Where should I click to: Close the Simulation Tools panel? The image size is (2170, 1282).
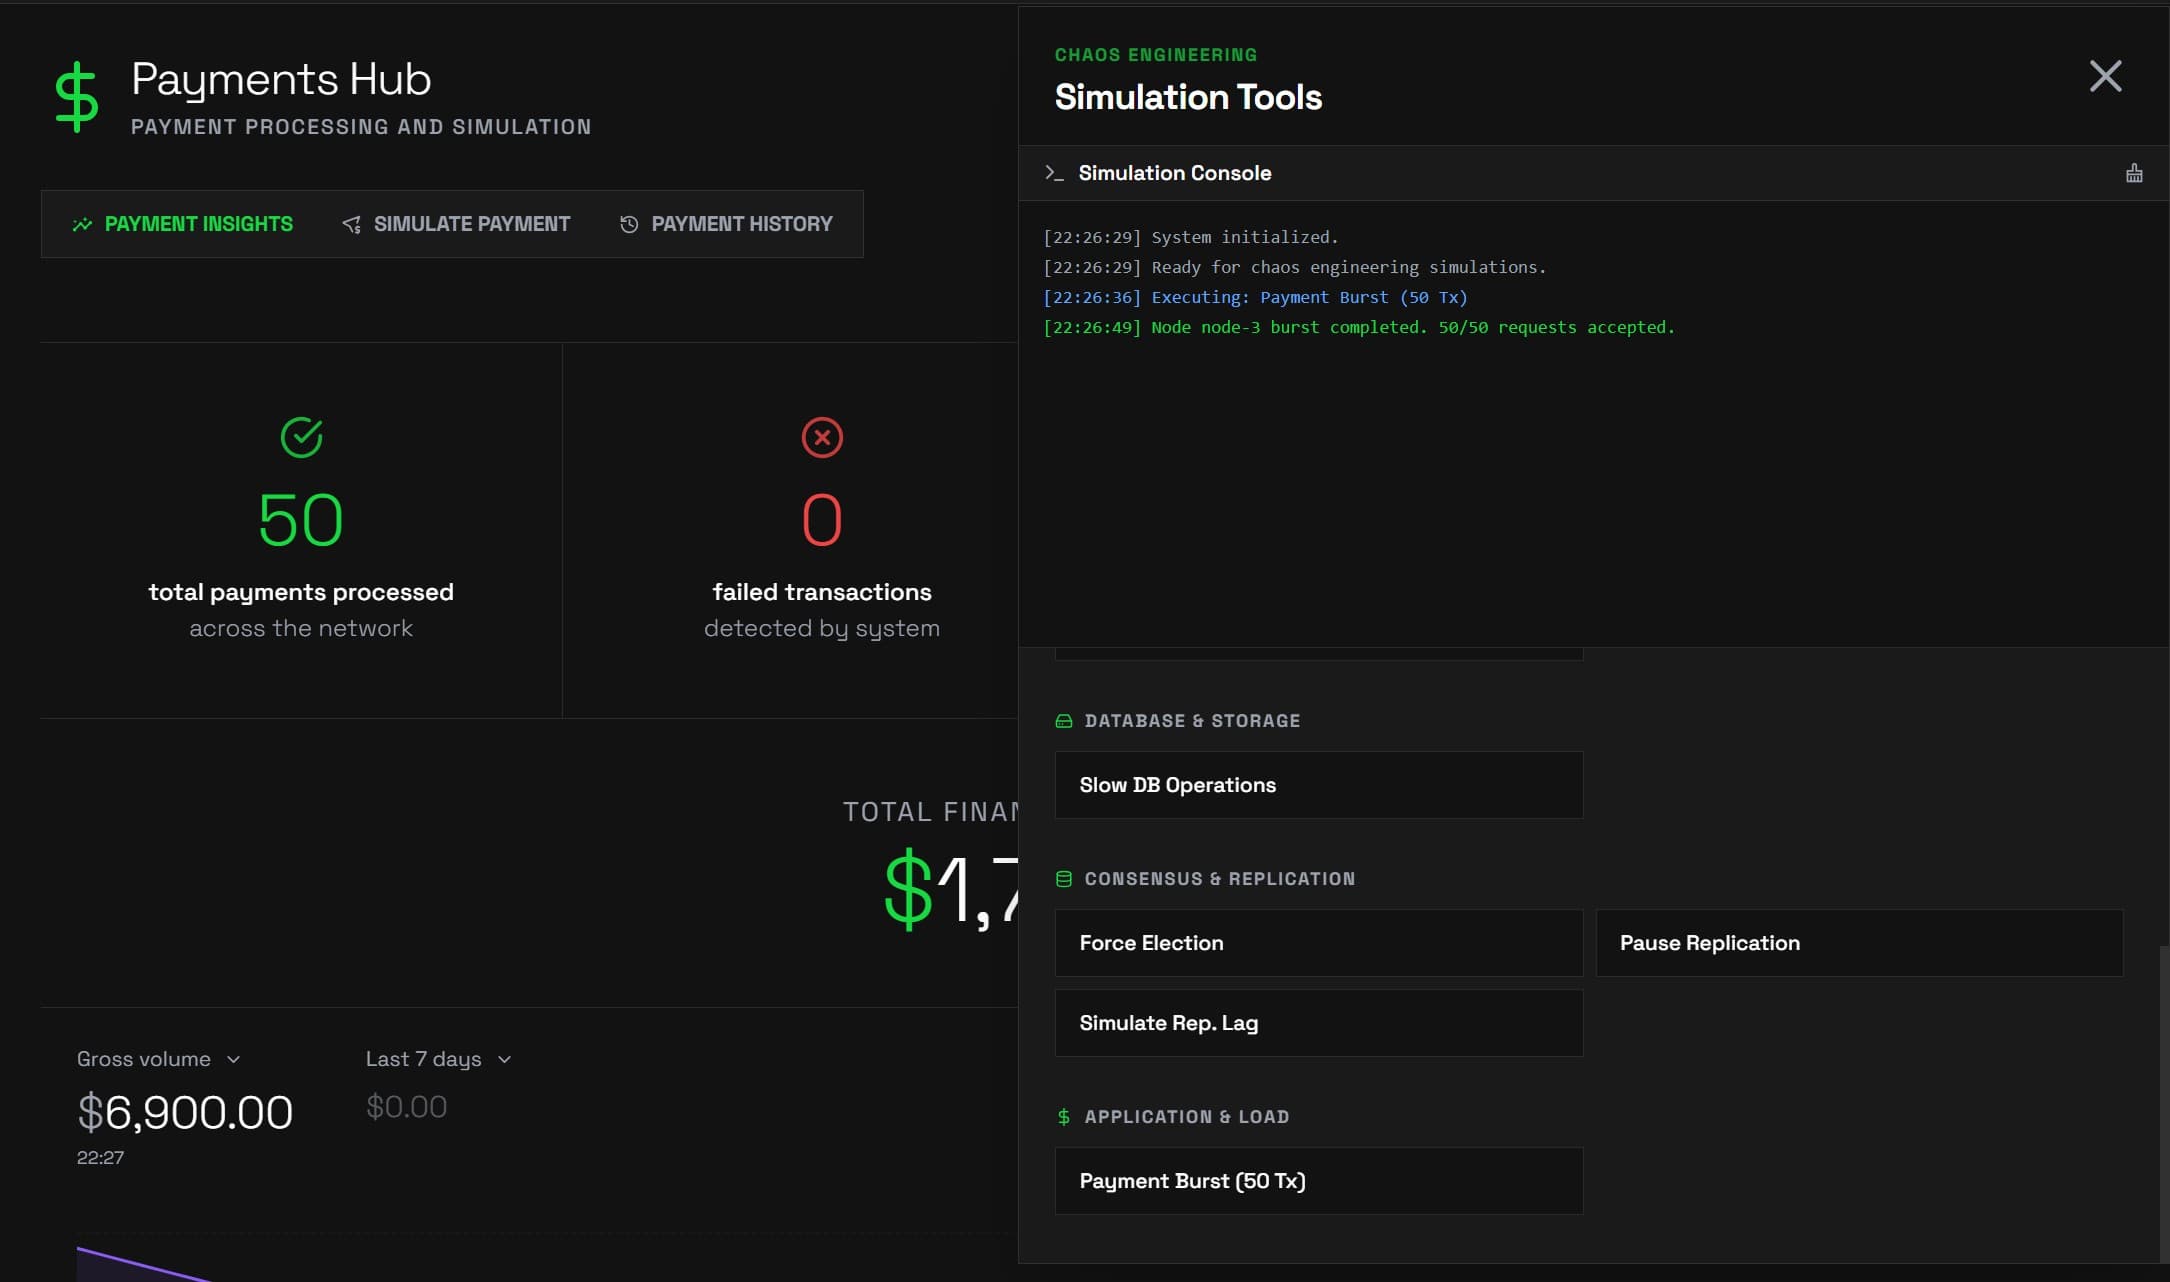click(x=2105, y=76)
